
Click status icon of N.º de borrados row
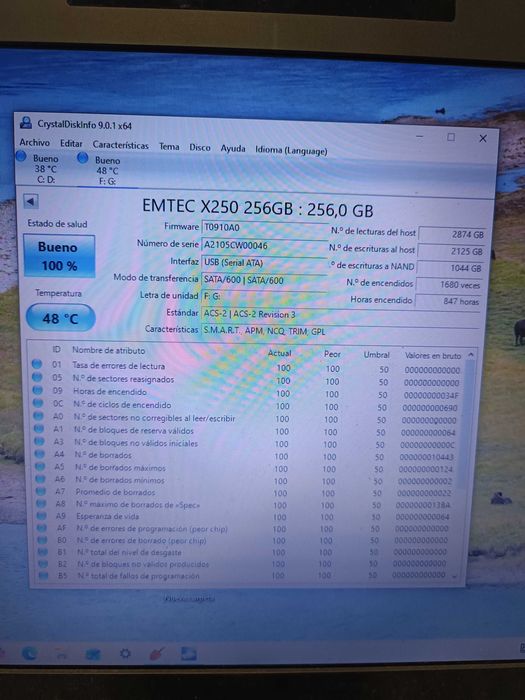pyautogui.click(x=40, y=454)
